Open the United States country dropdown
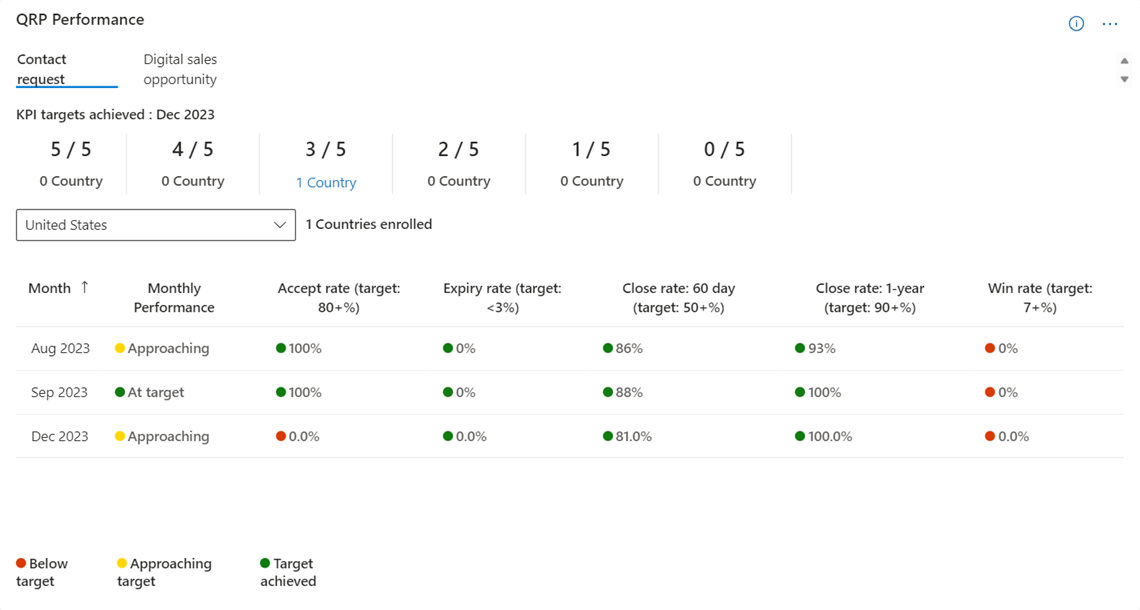This screenshot has height=610, width=1140. (x=155, y=225)
